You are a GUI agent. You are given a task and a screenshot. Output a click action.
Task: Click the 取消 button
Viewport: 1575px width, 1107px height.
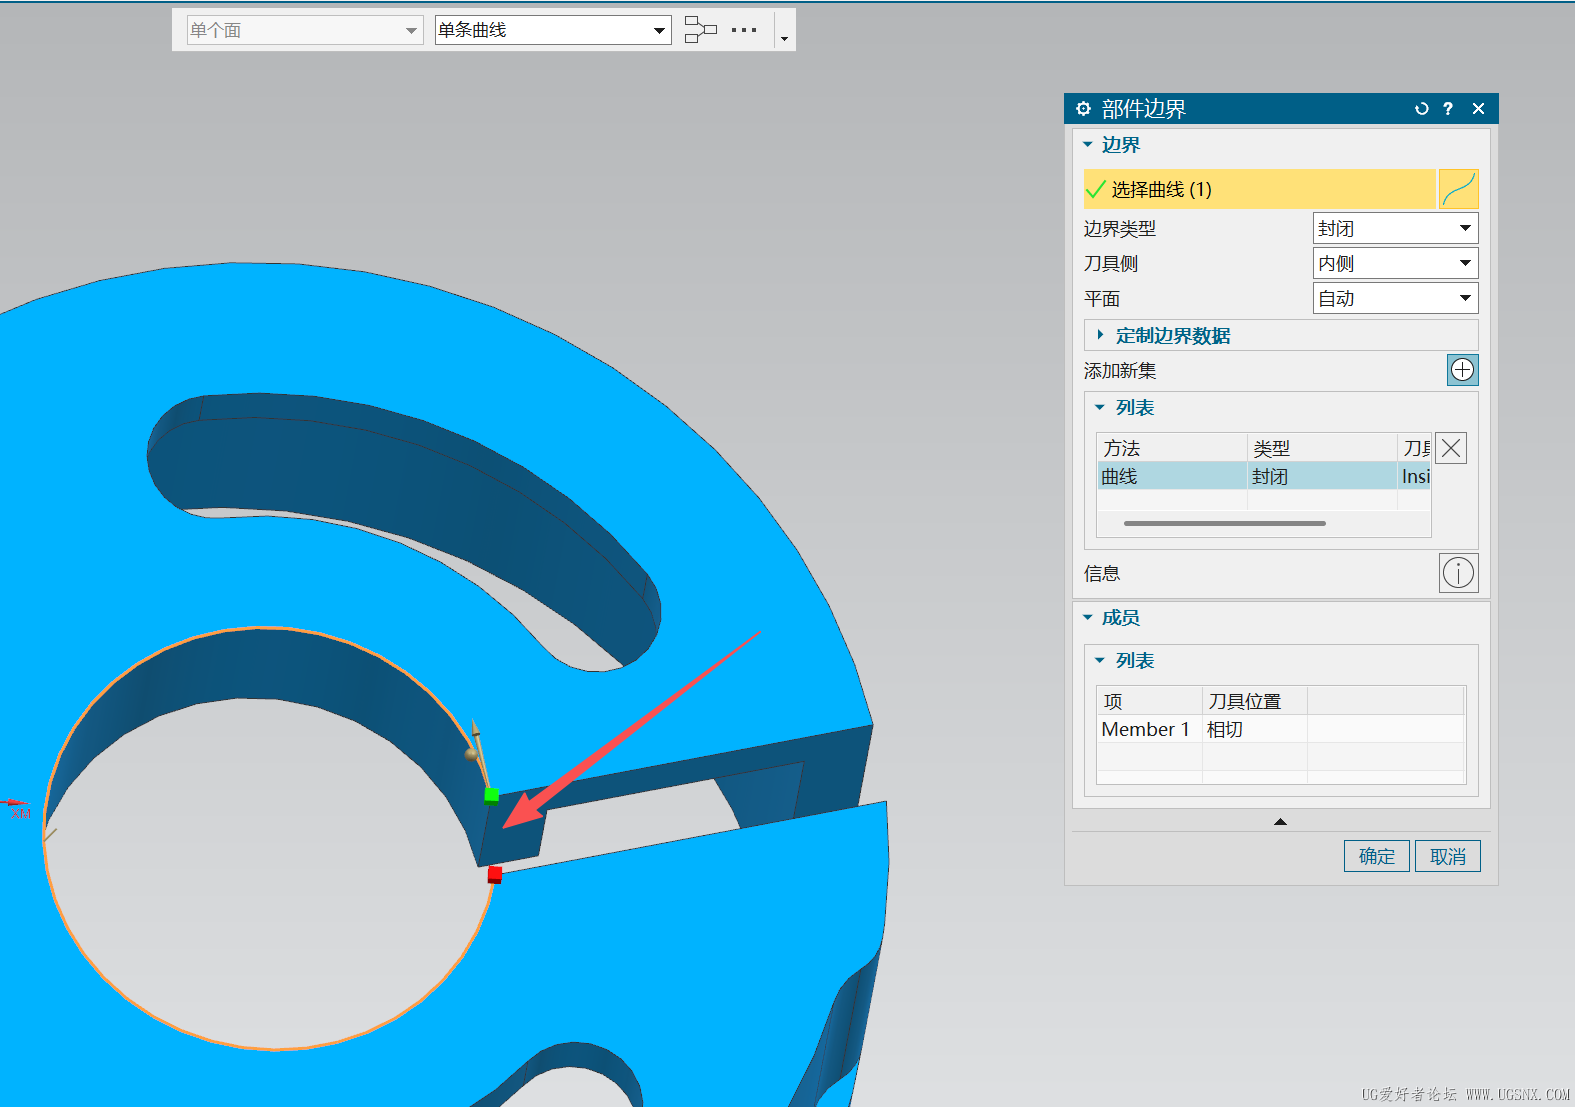point(1447,856)
